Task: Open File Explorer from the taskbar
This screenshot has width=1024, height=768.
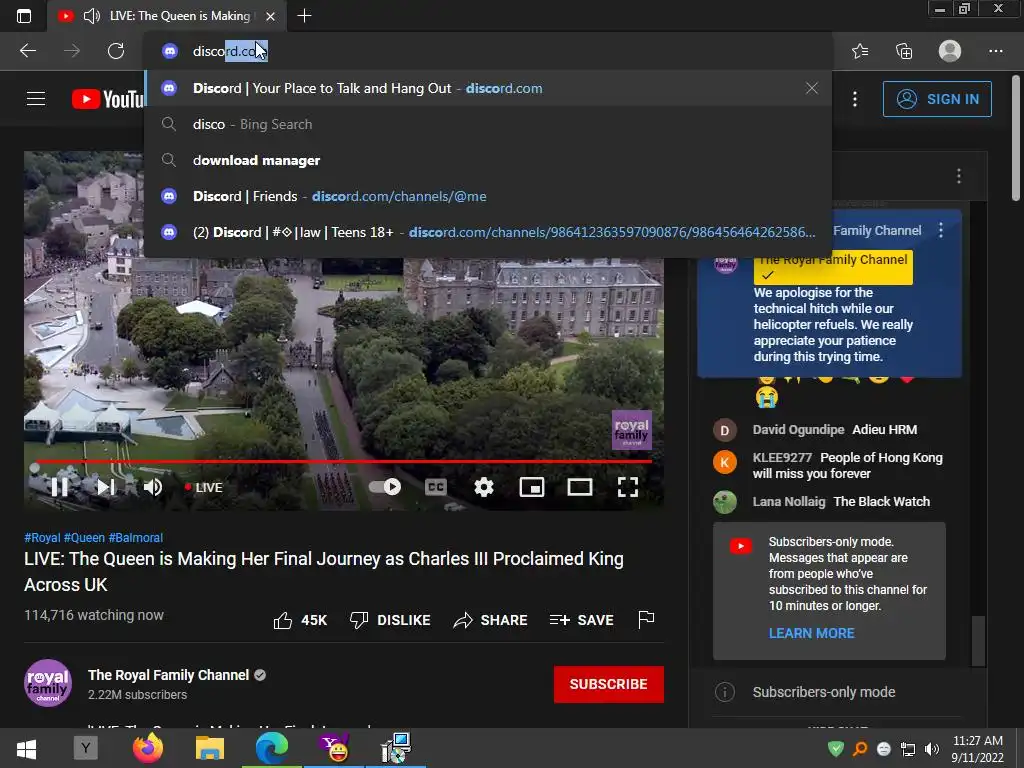Action: [x=210, y=748]
